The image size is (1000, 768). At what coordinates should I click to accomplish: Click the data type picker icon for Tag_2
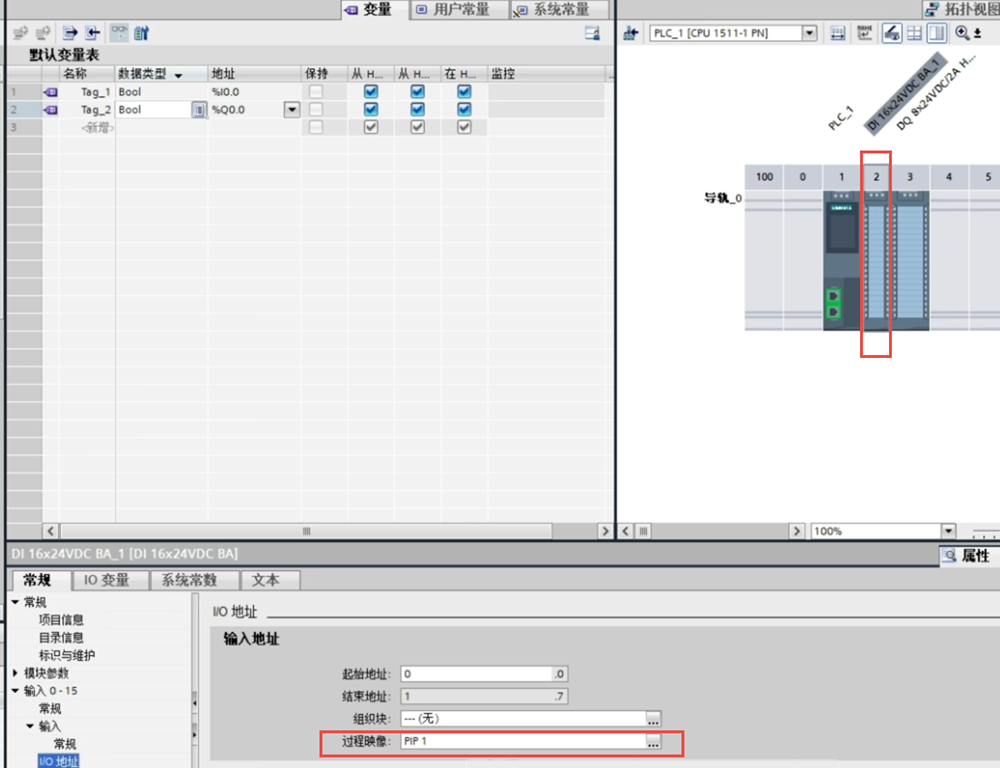198,110
